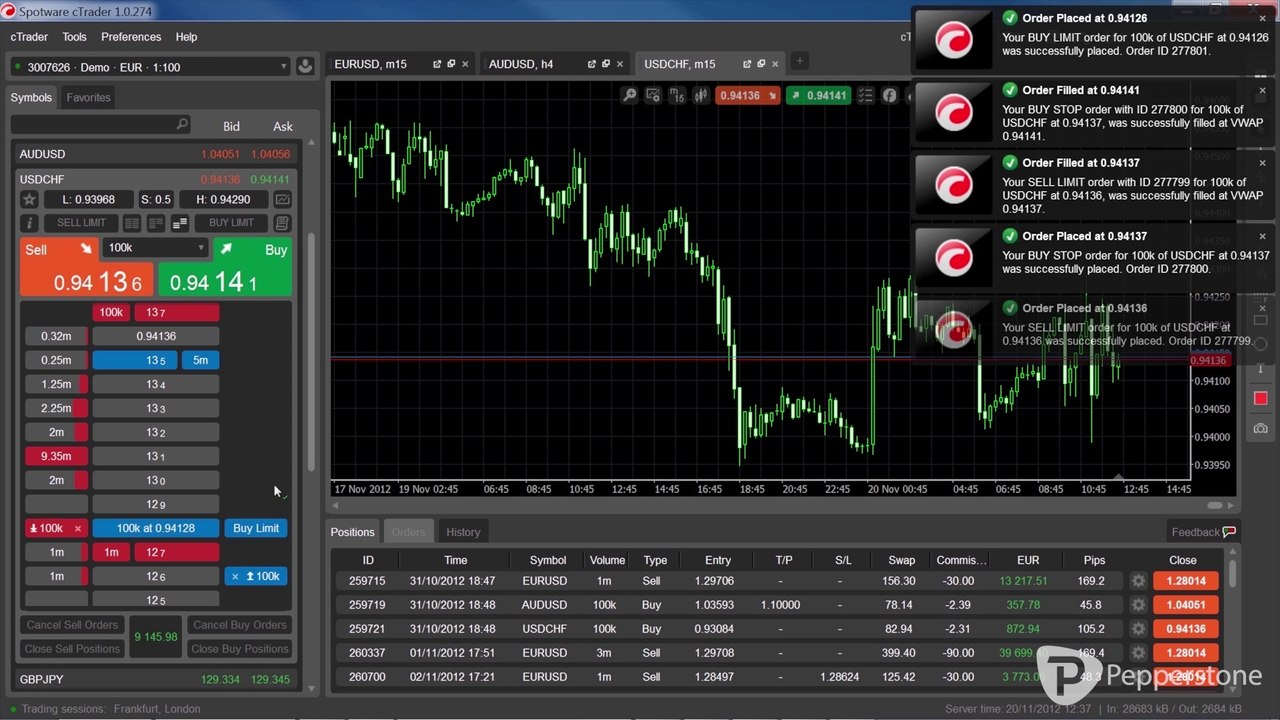Image resolution: width=1280 pixels, height=720 pixels.
Task: Cancel the 100k sell order in depth ladder
Action: point(78,528)
